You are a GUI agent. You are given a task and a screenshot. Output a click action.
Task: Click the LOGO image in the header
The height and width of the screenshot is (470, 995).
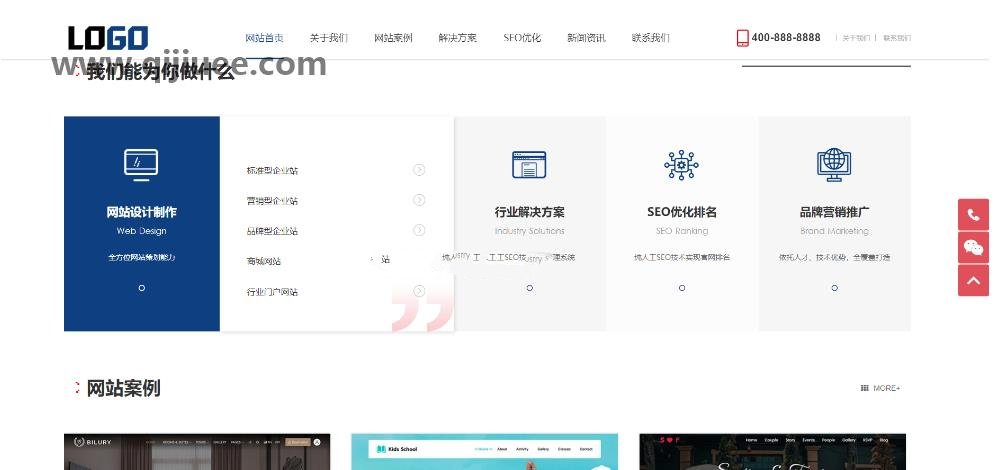click(x=108, y=38)
